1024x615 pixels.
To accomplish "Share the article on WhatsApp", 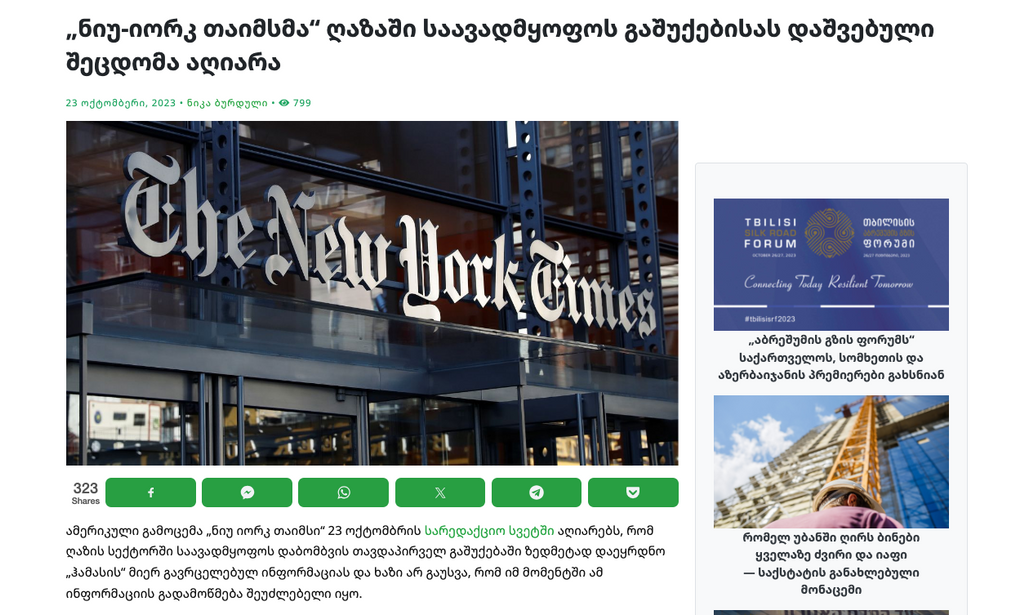I will (344, 492).
